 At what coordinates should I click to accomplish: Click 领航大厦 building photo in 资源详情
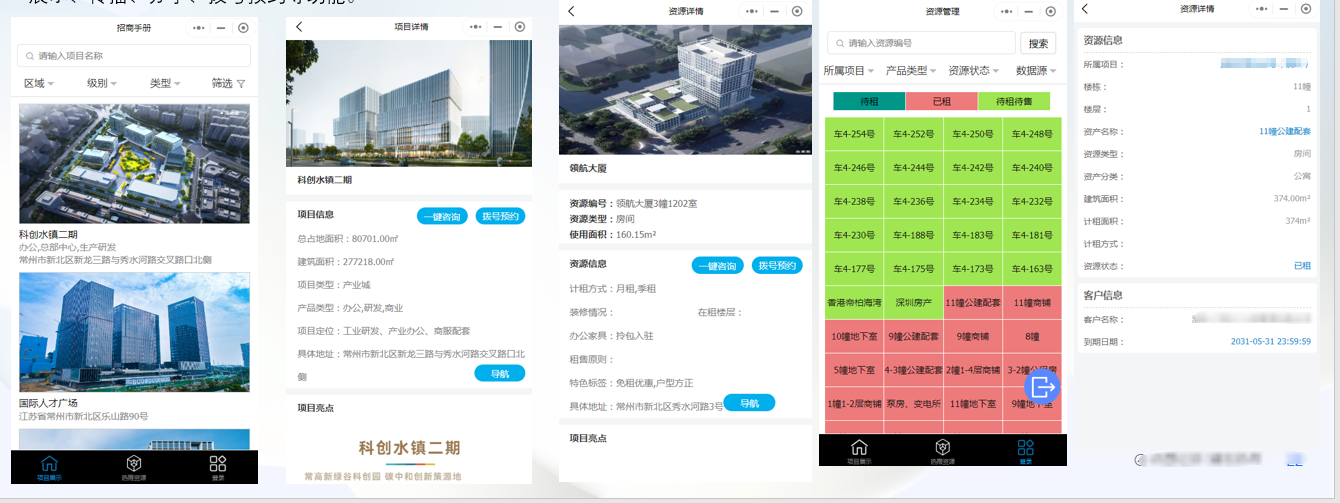[x=685, y=89]
